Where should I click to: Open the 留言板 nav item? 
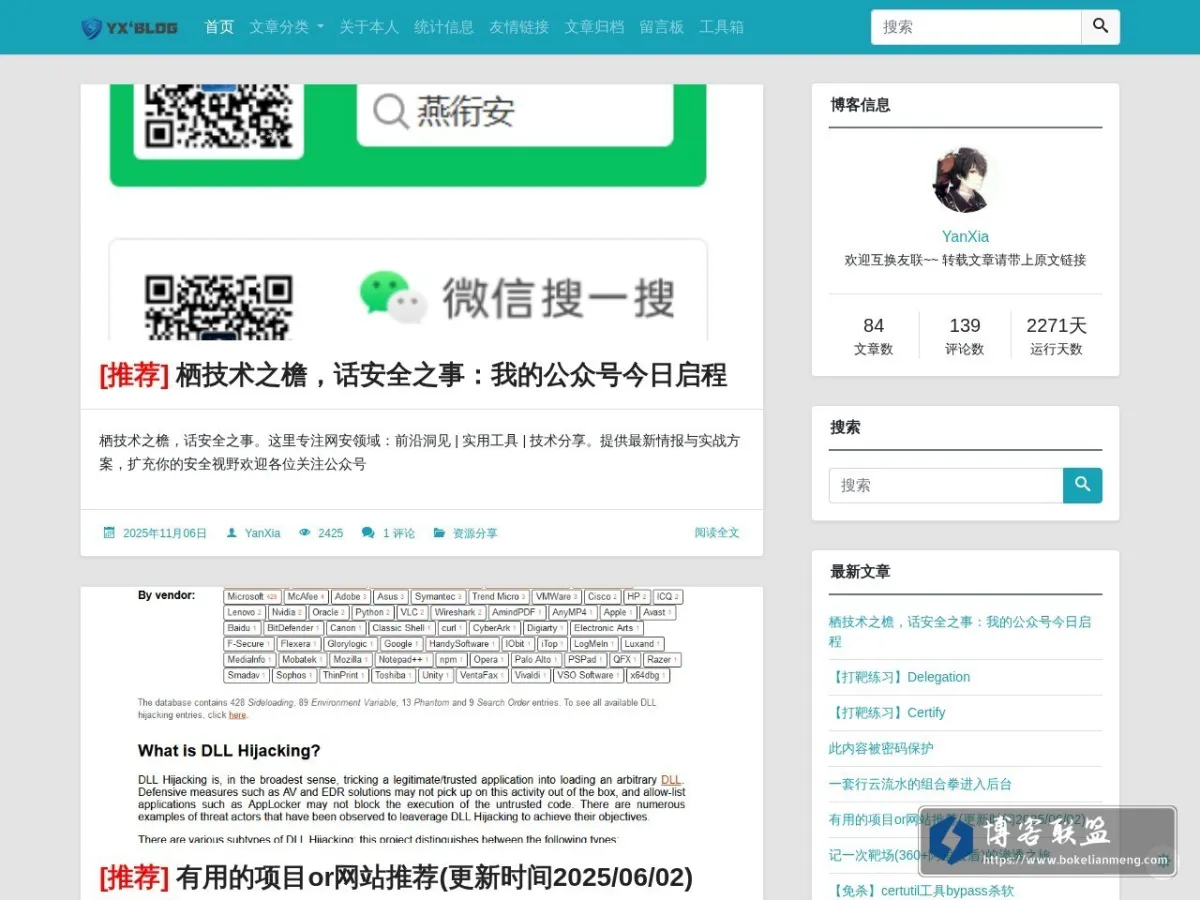(661, 27)
